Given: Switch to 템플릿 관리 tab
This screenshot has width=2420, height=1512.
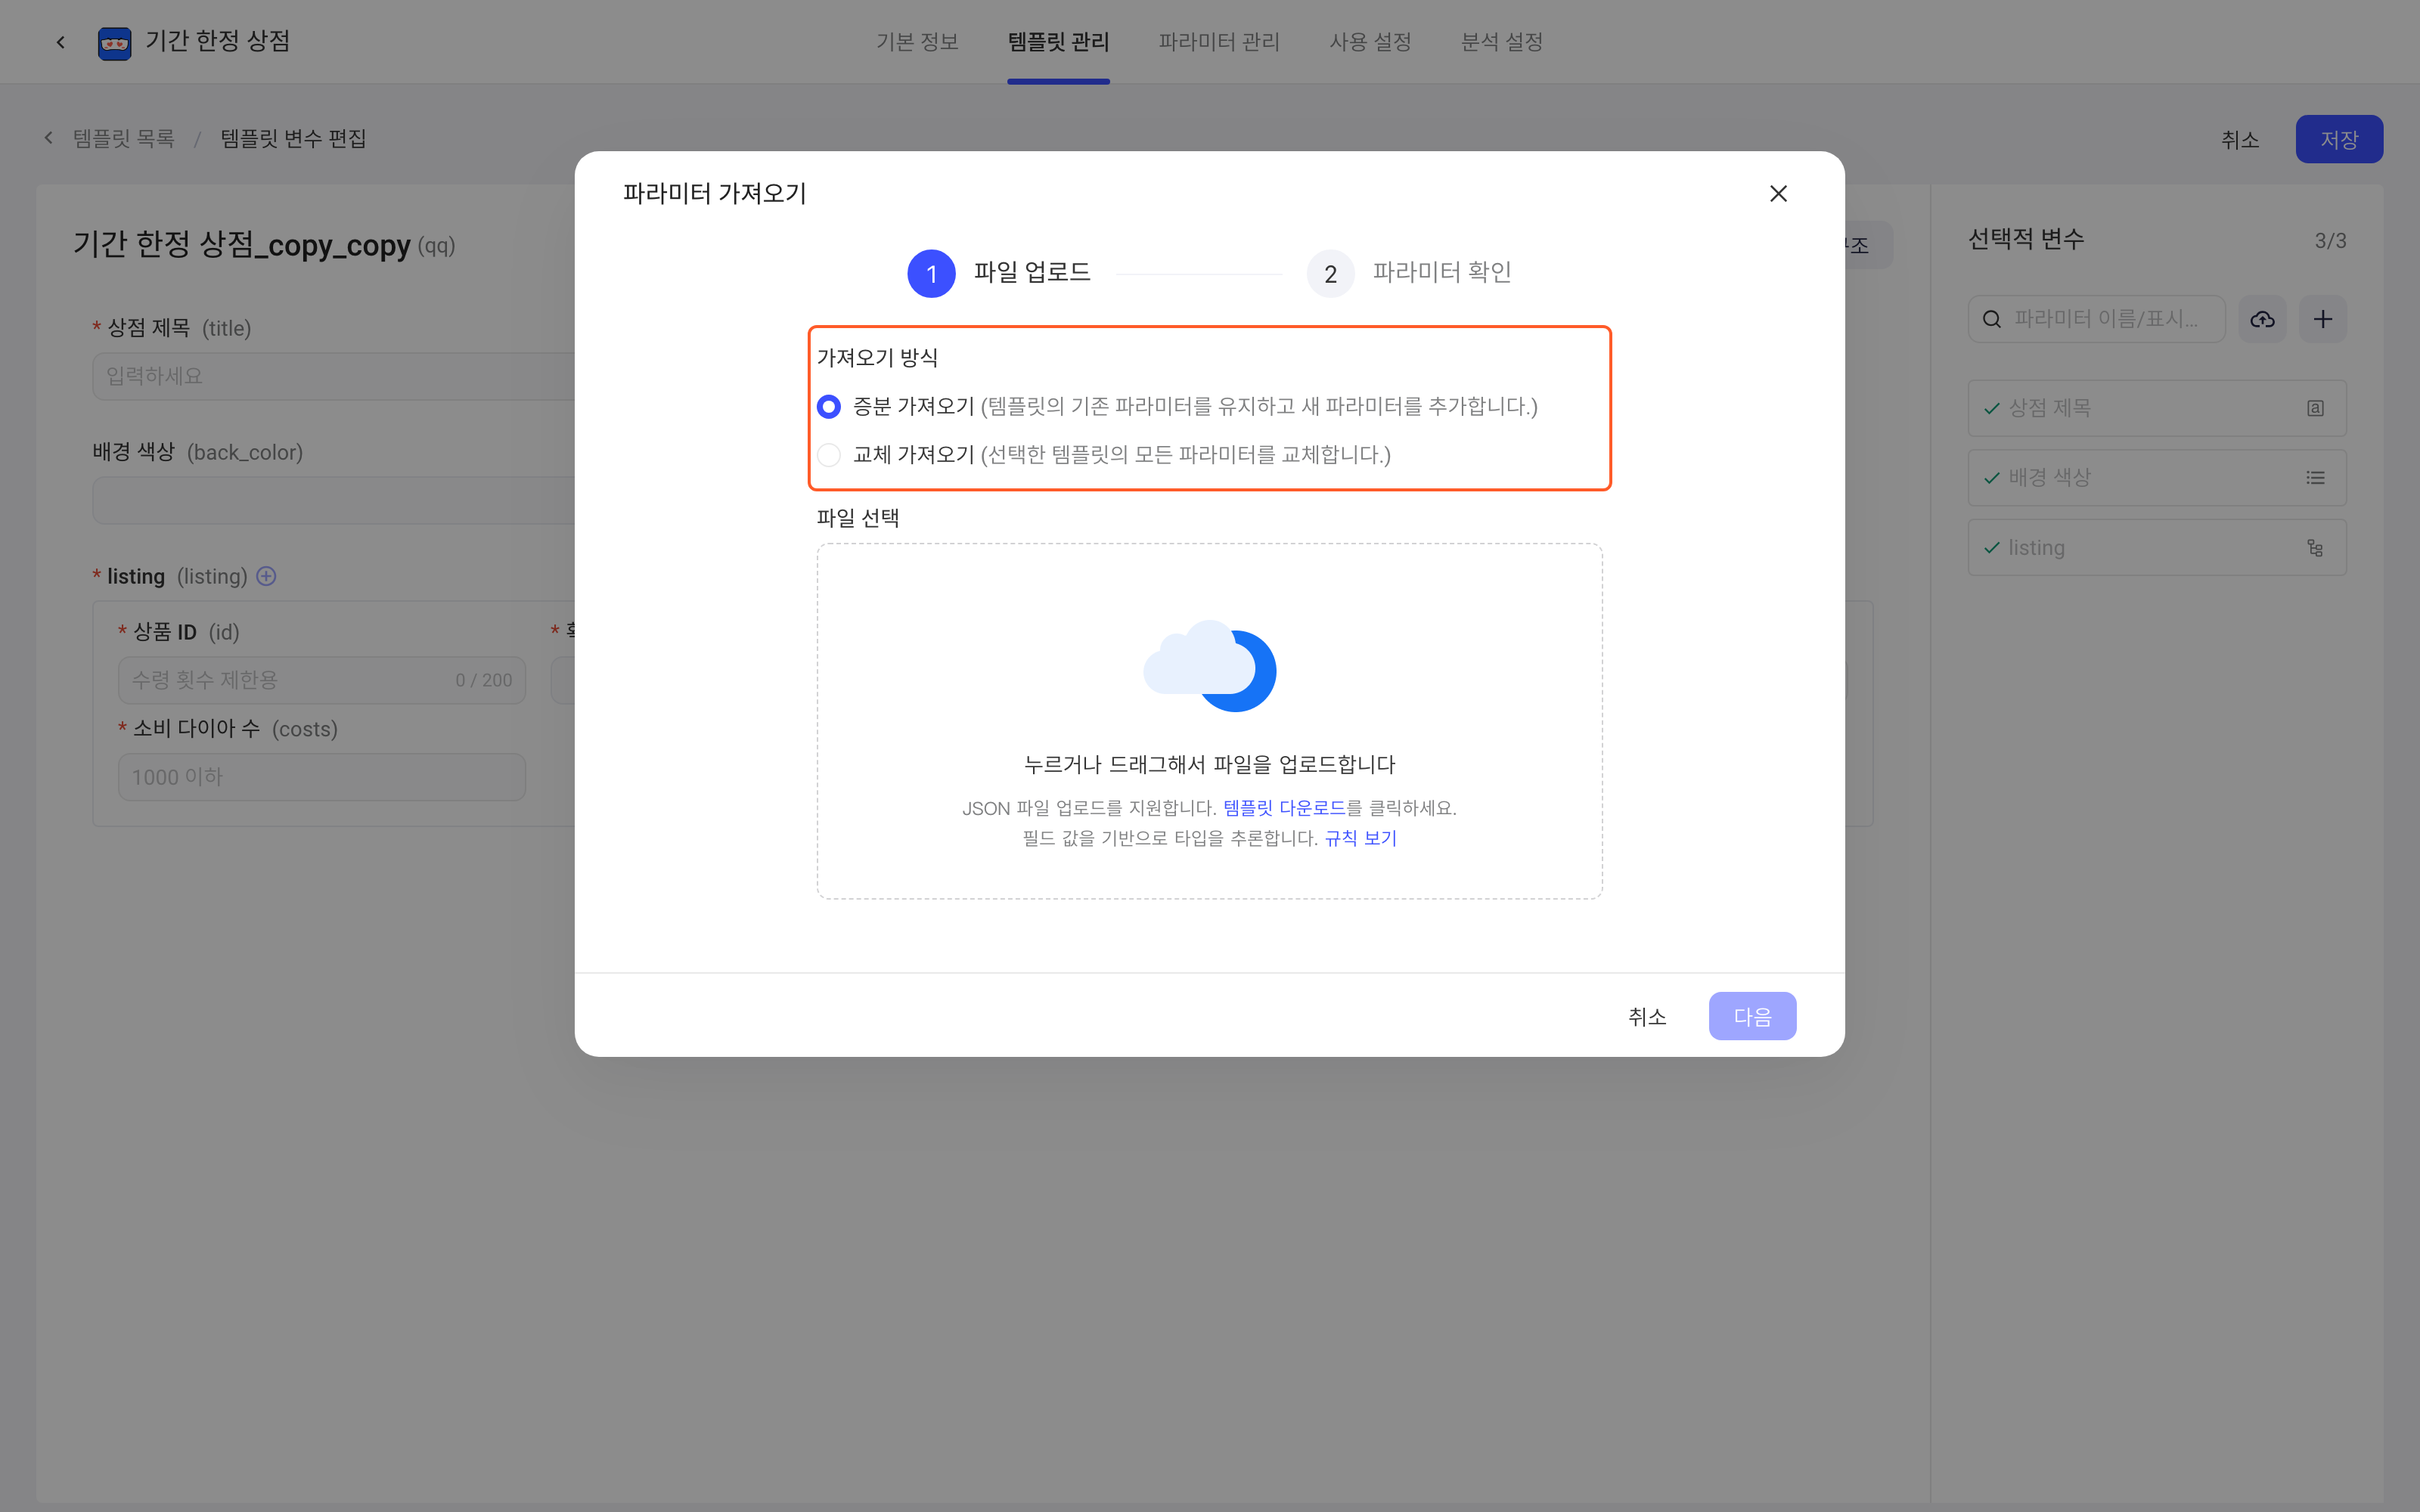Looking at the screenshot, I should coord(1058,42).
